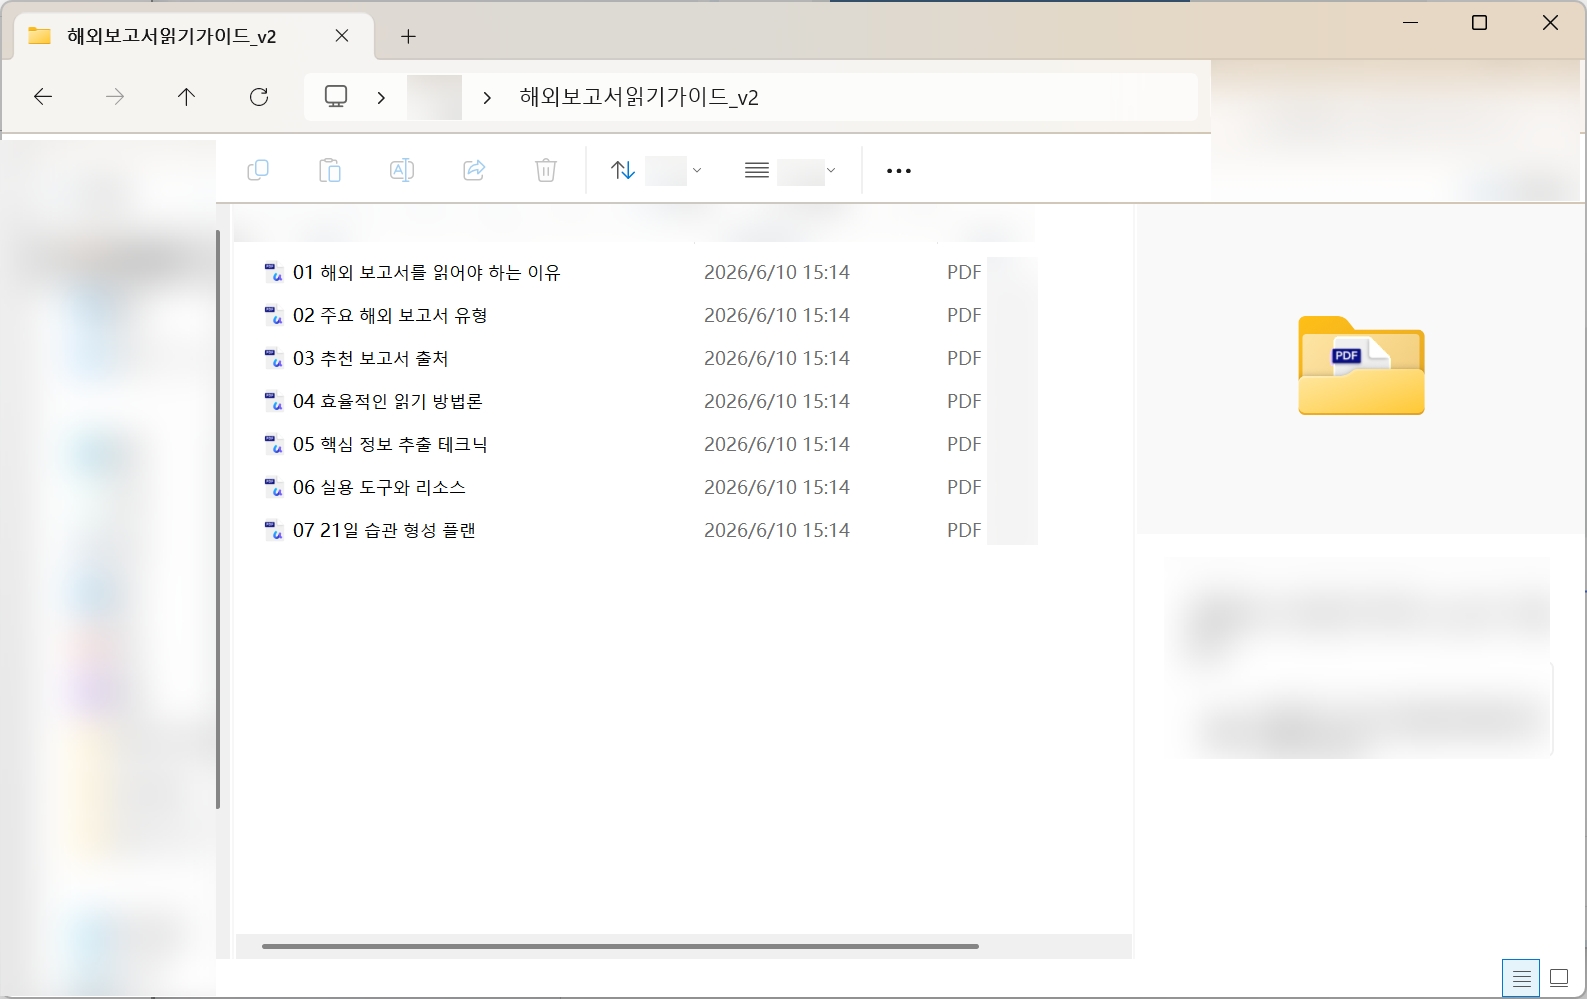Click the Share toolbar icon
This screenshot has height=999, width=1587.
coord(474,170)
